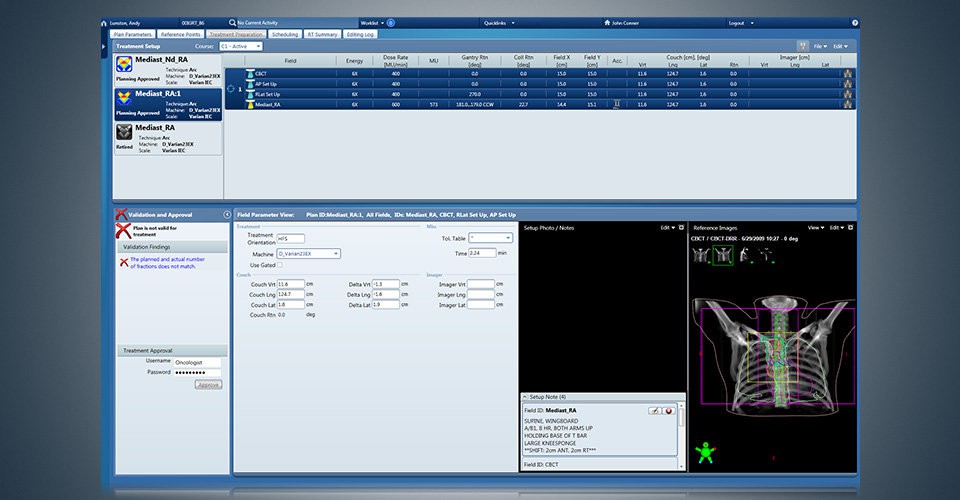This screenshot has height=500, width=960.
Task: Maximize the Reference Images panel
Action: point(850,228)
